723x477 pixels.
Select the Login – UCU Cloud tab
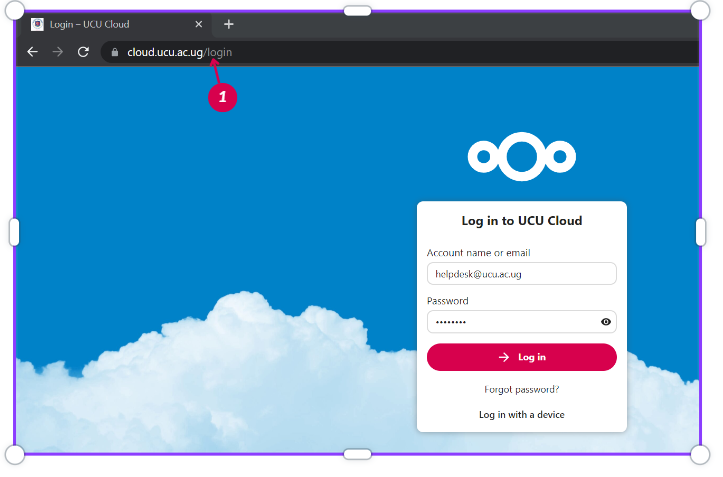[117, 24]
